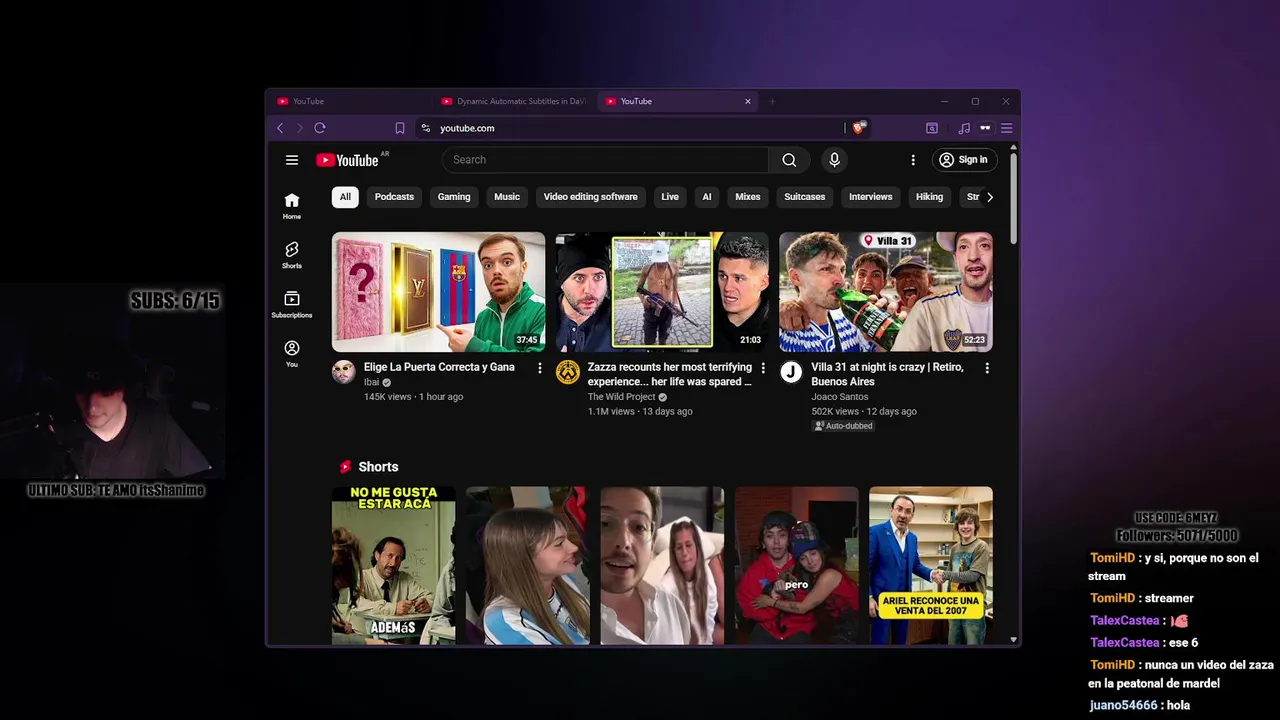Open options for Elige La Puerta video
Screen dimensions: 1280x720
point(540,368)
